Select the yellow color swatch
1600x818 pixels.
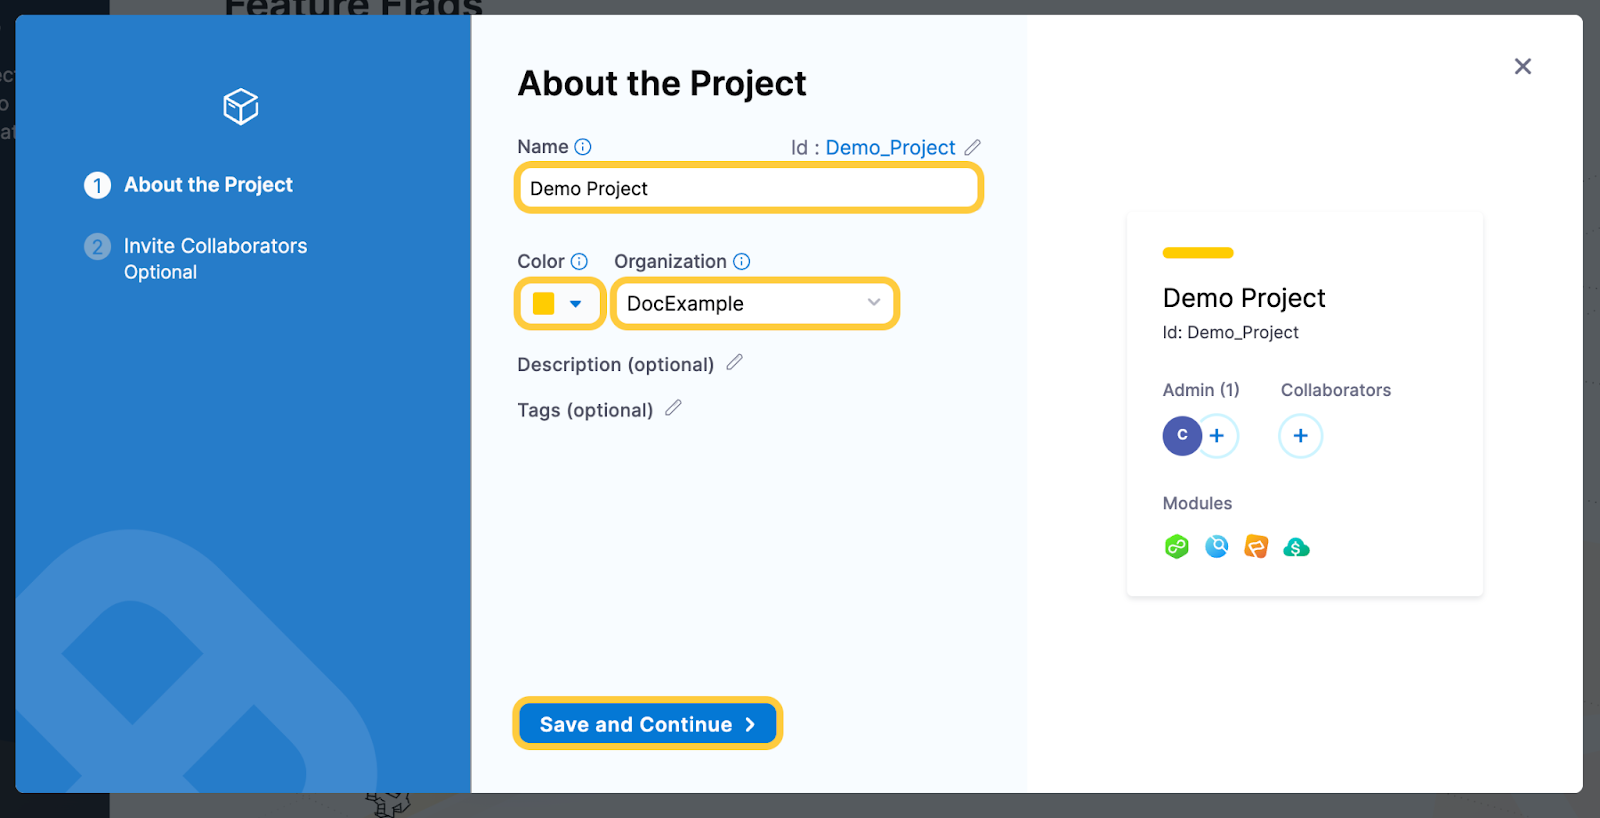click(x=544, y=304)
